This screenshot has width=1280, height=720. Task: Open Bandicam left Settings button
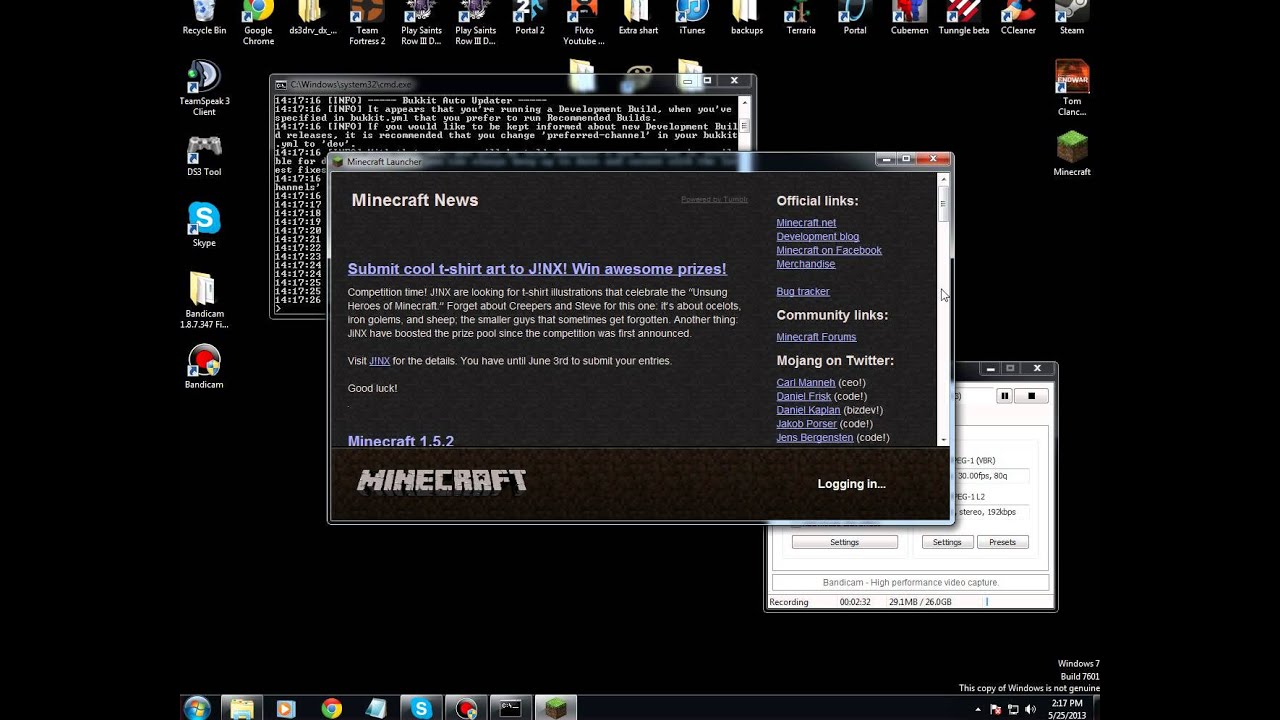[x=844, y=542]
